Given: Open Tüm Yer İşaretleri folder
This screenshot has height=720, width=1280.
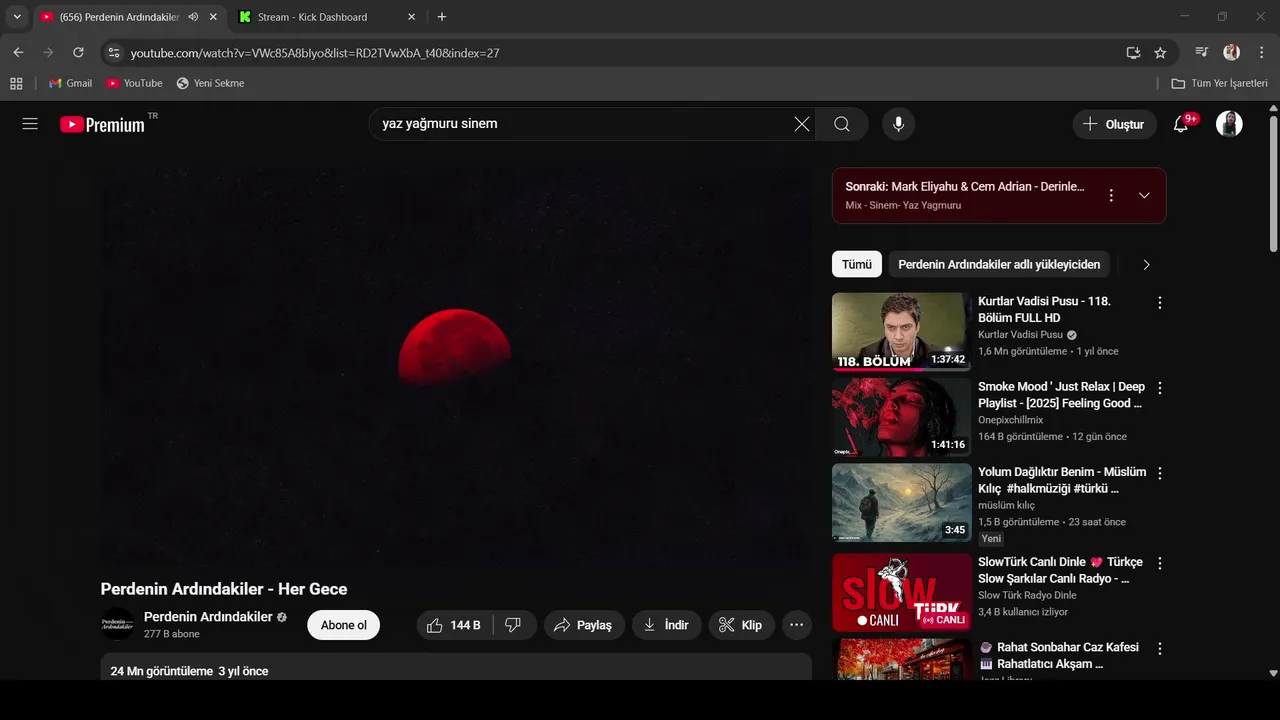Looking at the screenshot, I should [1220, 83].
